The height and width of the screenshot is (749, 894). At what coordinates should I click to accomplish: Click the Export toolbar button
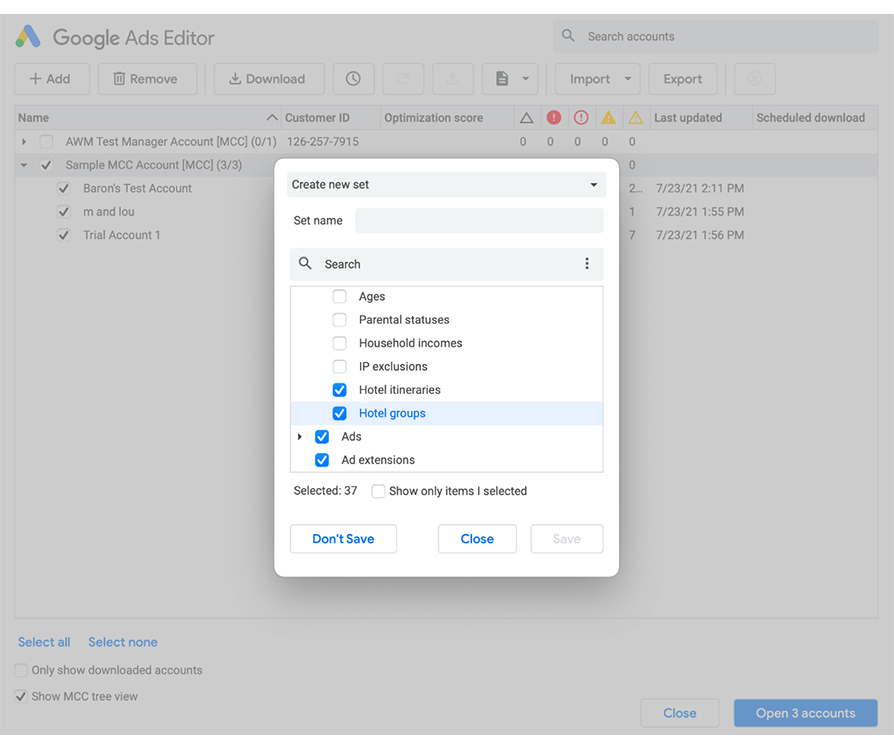(x=682, y=79)
